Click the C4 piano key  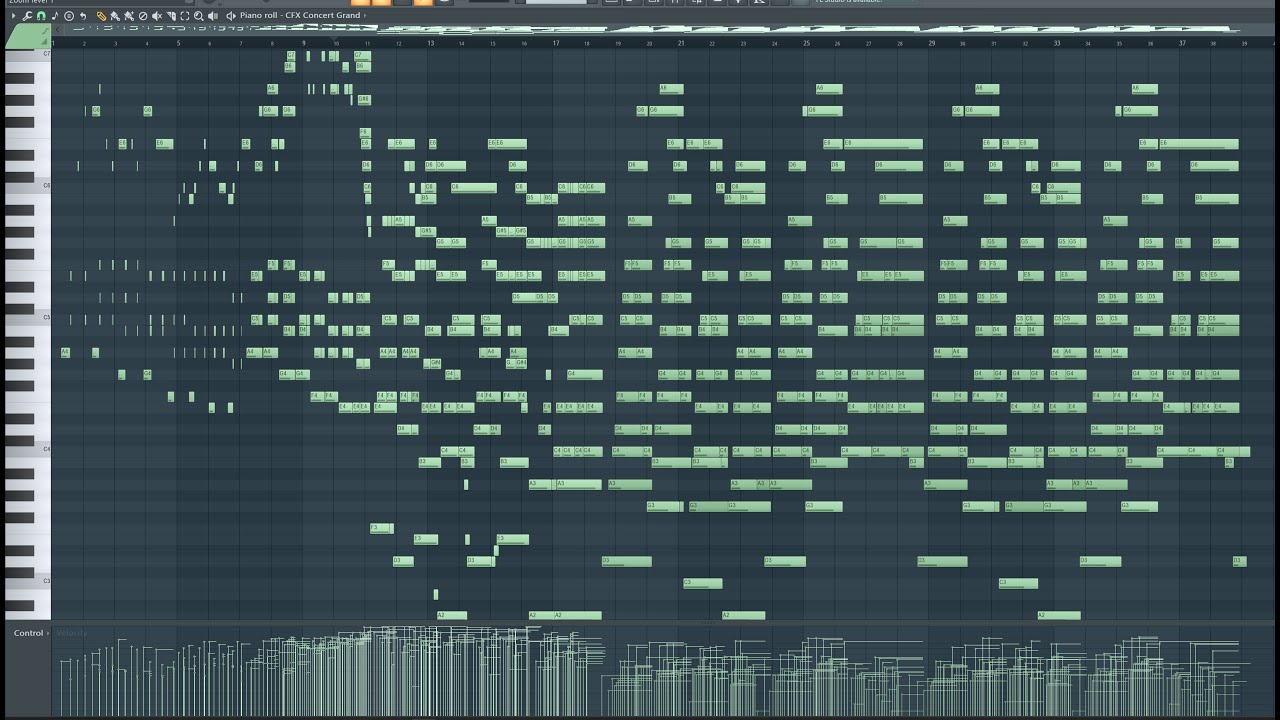click(27, 450)
